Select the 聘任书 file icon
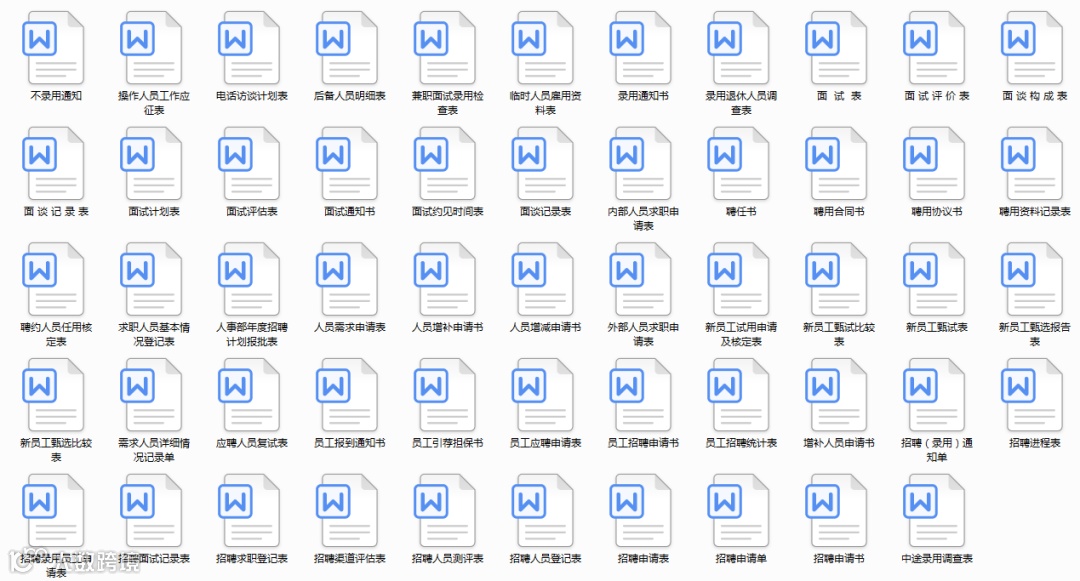The width and height of the screenshot is (1080, 581). pos(740,165)
